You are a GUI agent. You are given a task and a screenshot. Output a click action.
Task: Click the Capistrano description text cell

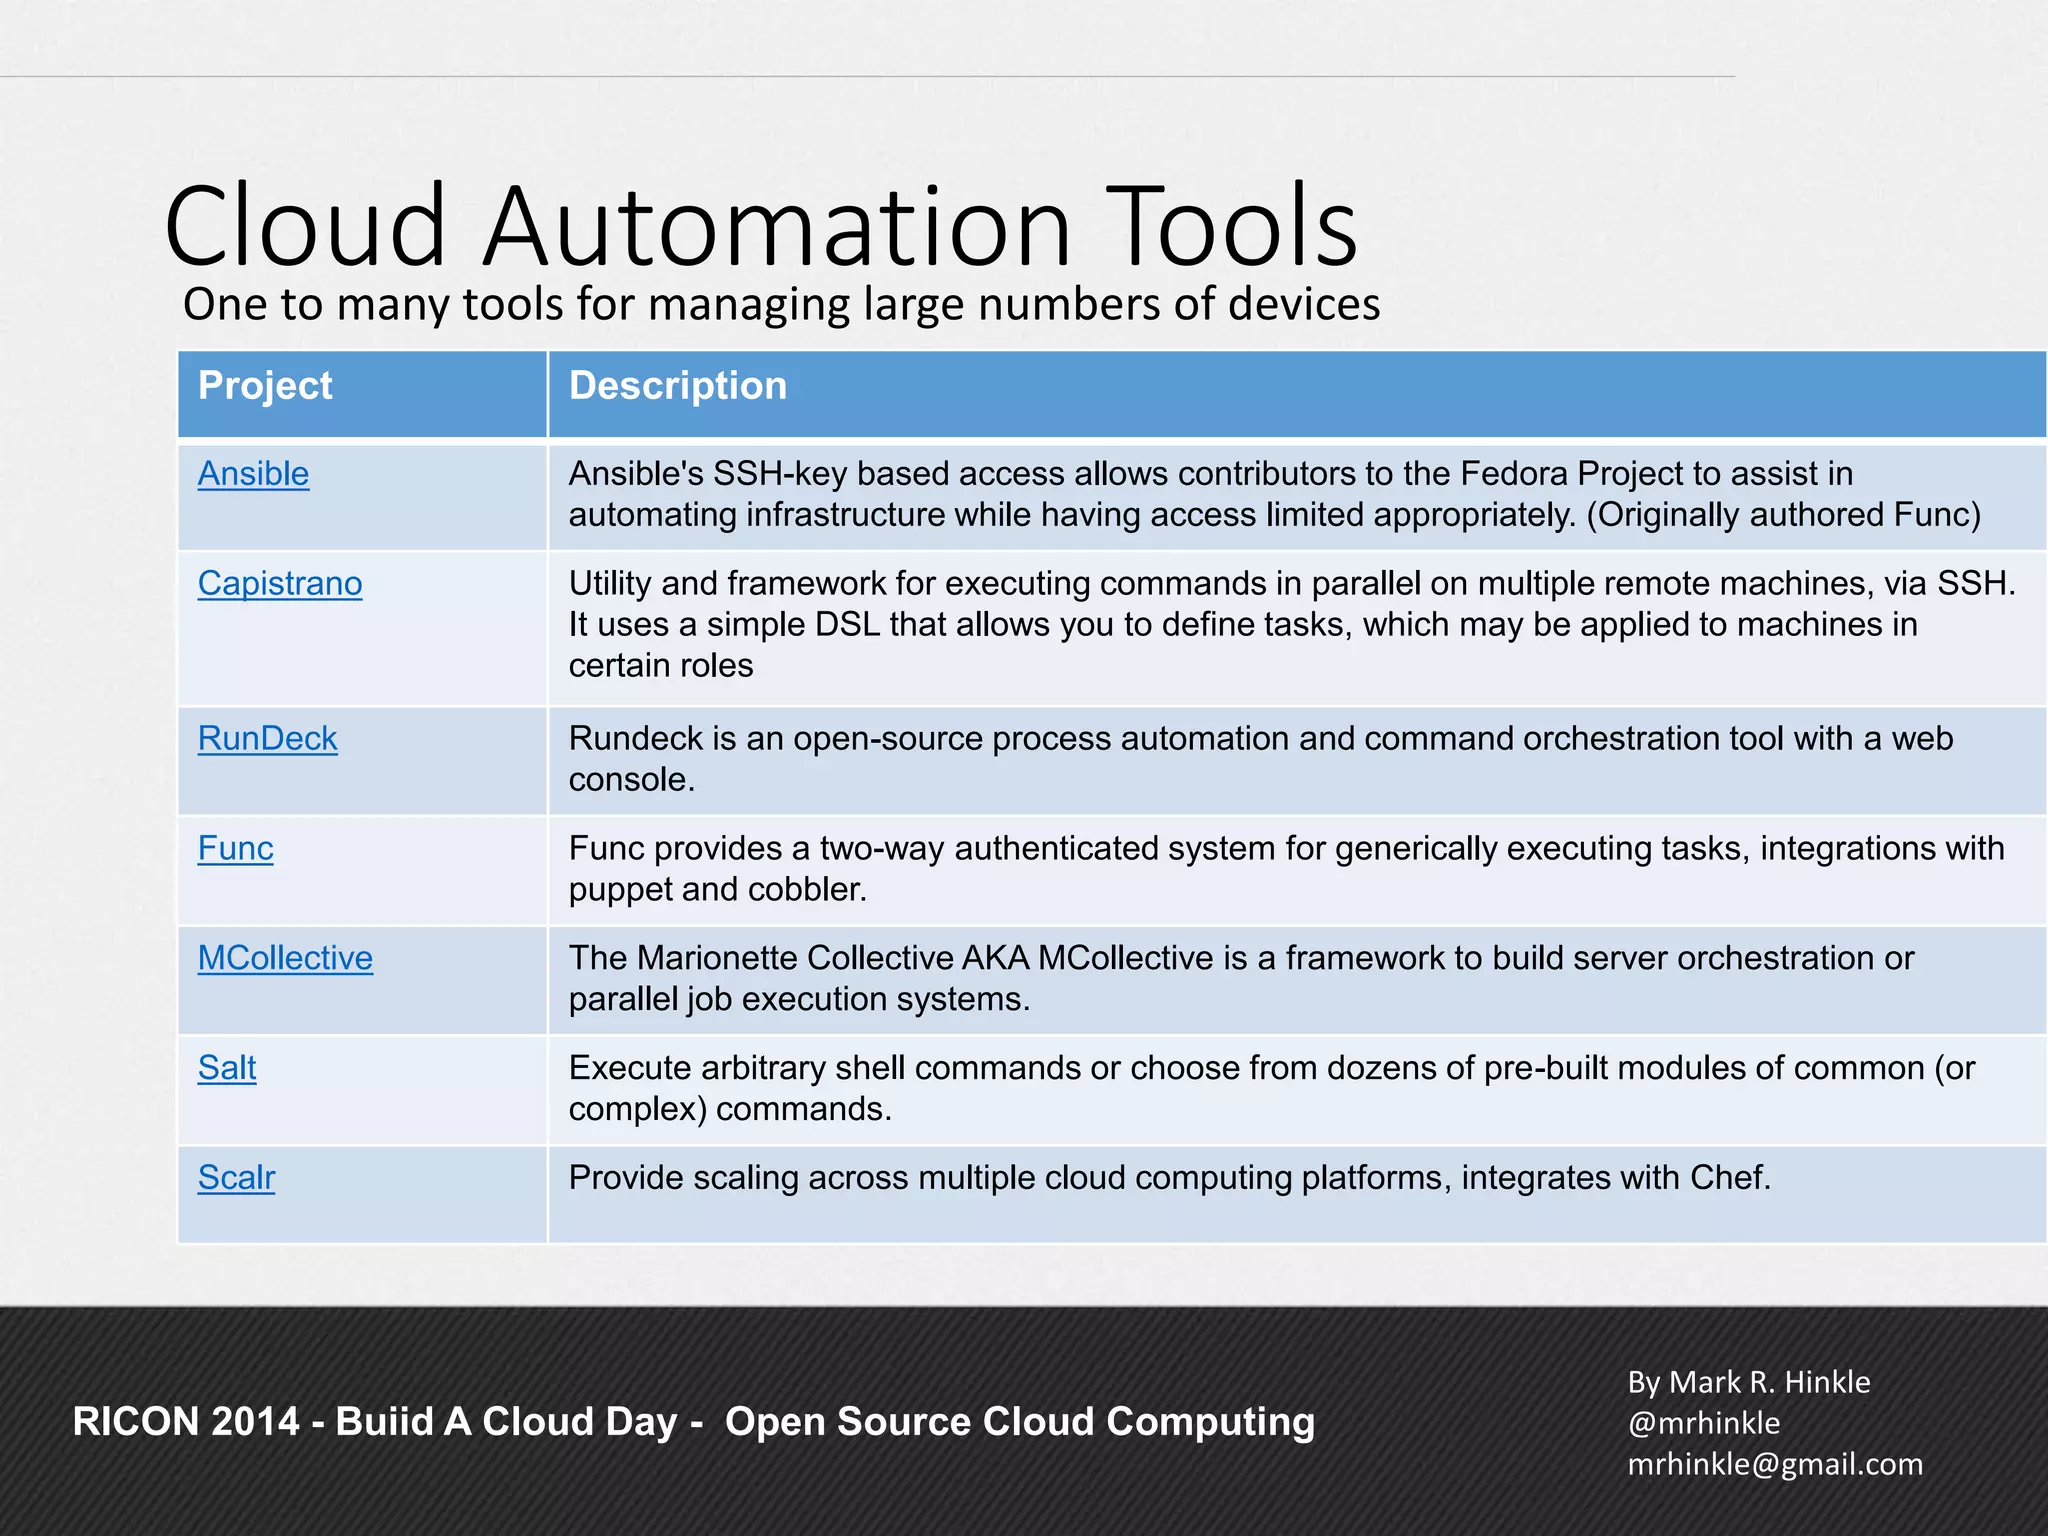coord(1290,624)
